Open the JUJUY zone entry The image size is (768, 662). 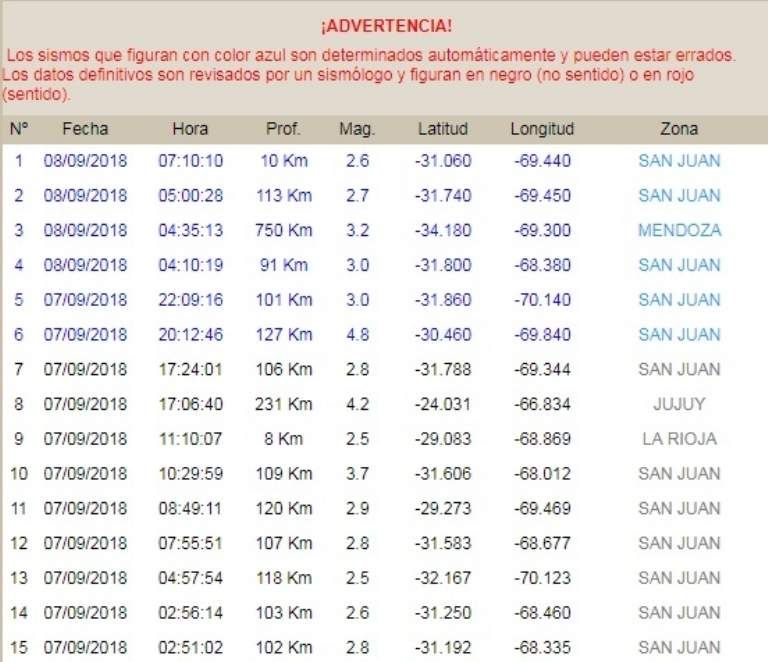coord(679,404)
